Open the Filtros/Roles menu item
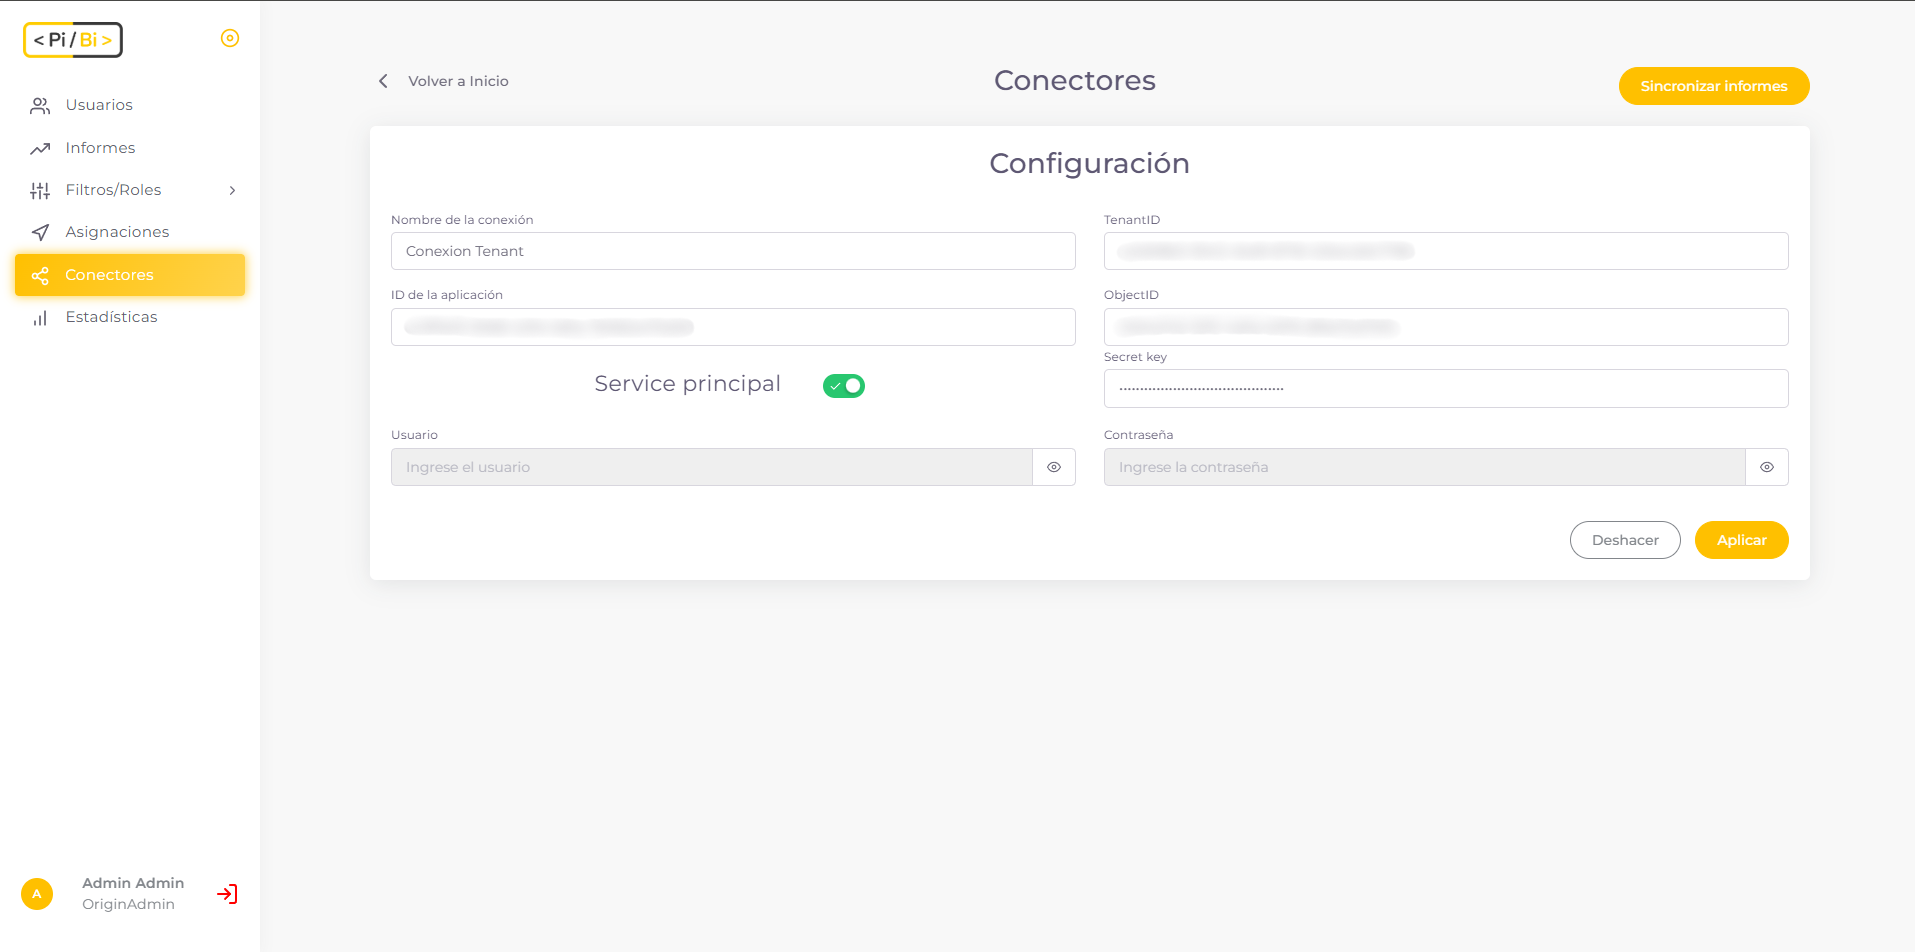1915x952 pixels. coord(130,190)
